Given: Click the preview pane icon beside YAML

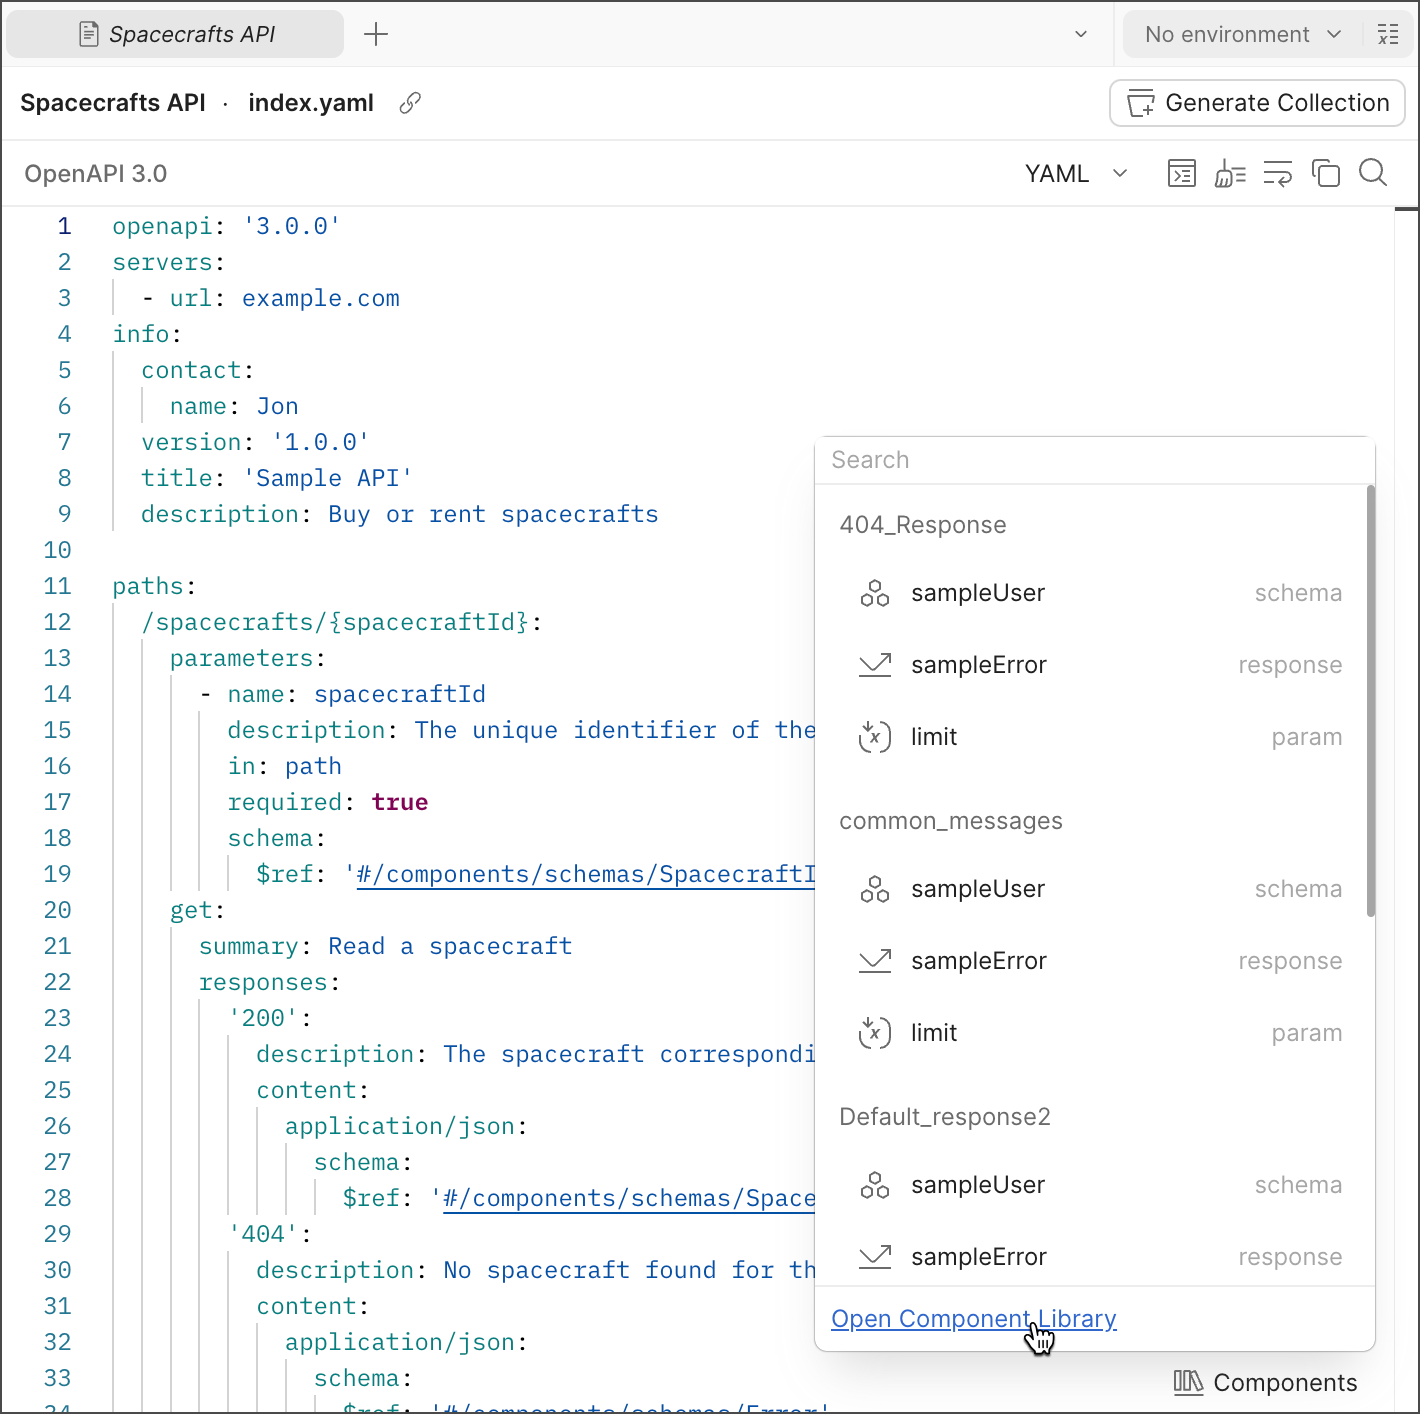Looking at the screenshot, I should [x=1182, y=174].
